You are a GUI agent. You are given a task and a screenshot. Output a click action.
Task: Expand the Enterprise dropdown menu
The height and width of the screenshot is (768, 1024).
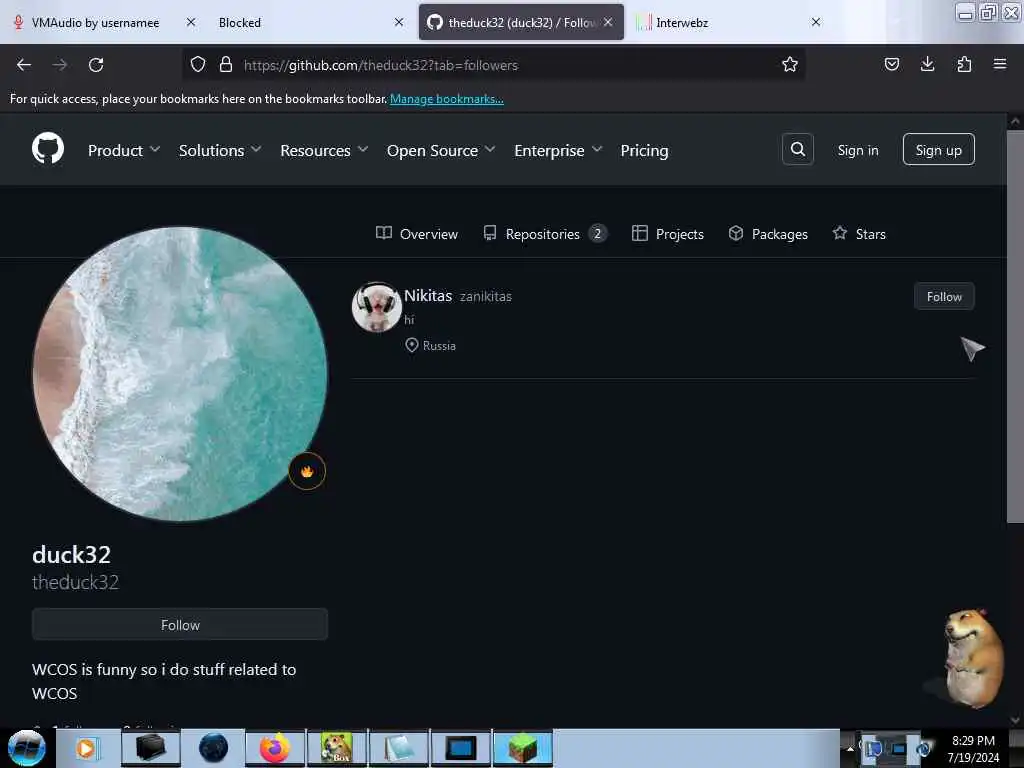pos(558,150)
